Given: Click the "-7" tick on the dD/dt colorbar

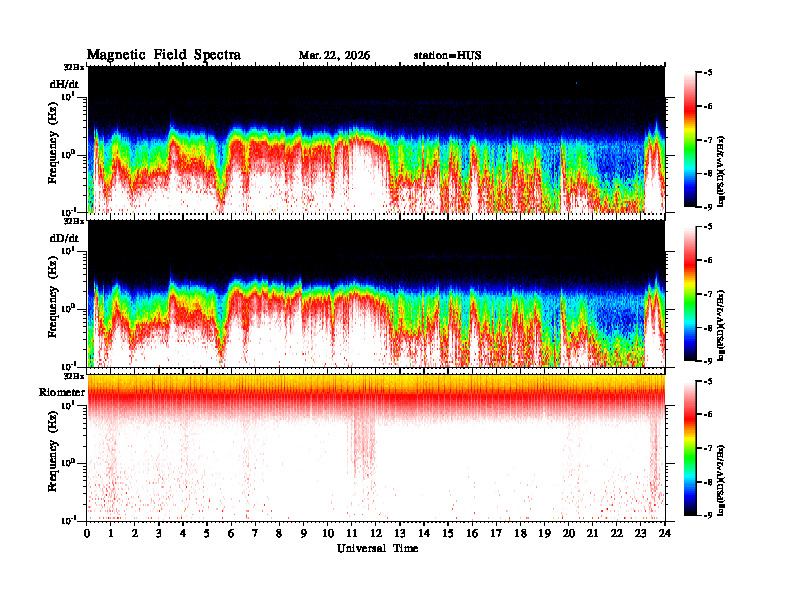Looking at the screenshot, I should pyautogui.click(x=708, y=294).
